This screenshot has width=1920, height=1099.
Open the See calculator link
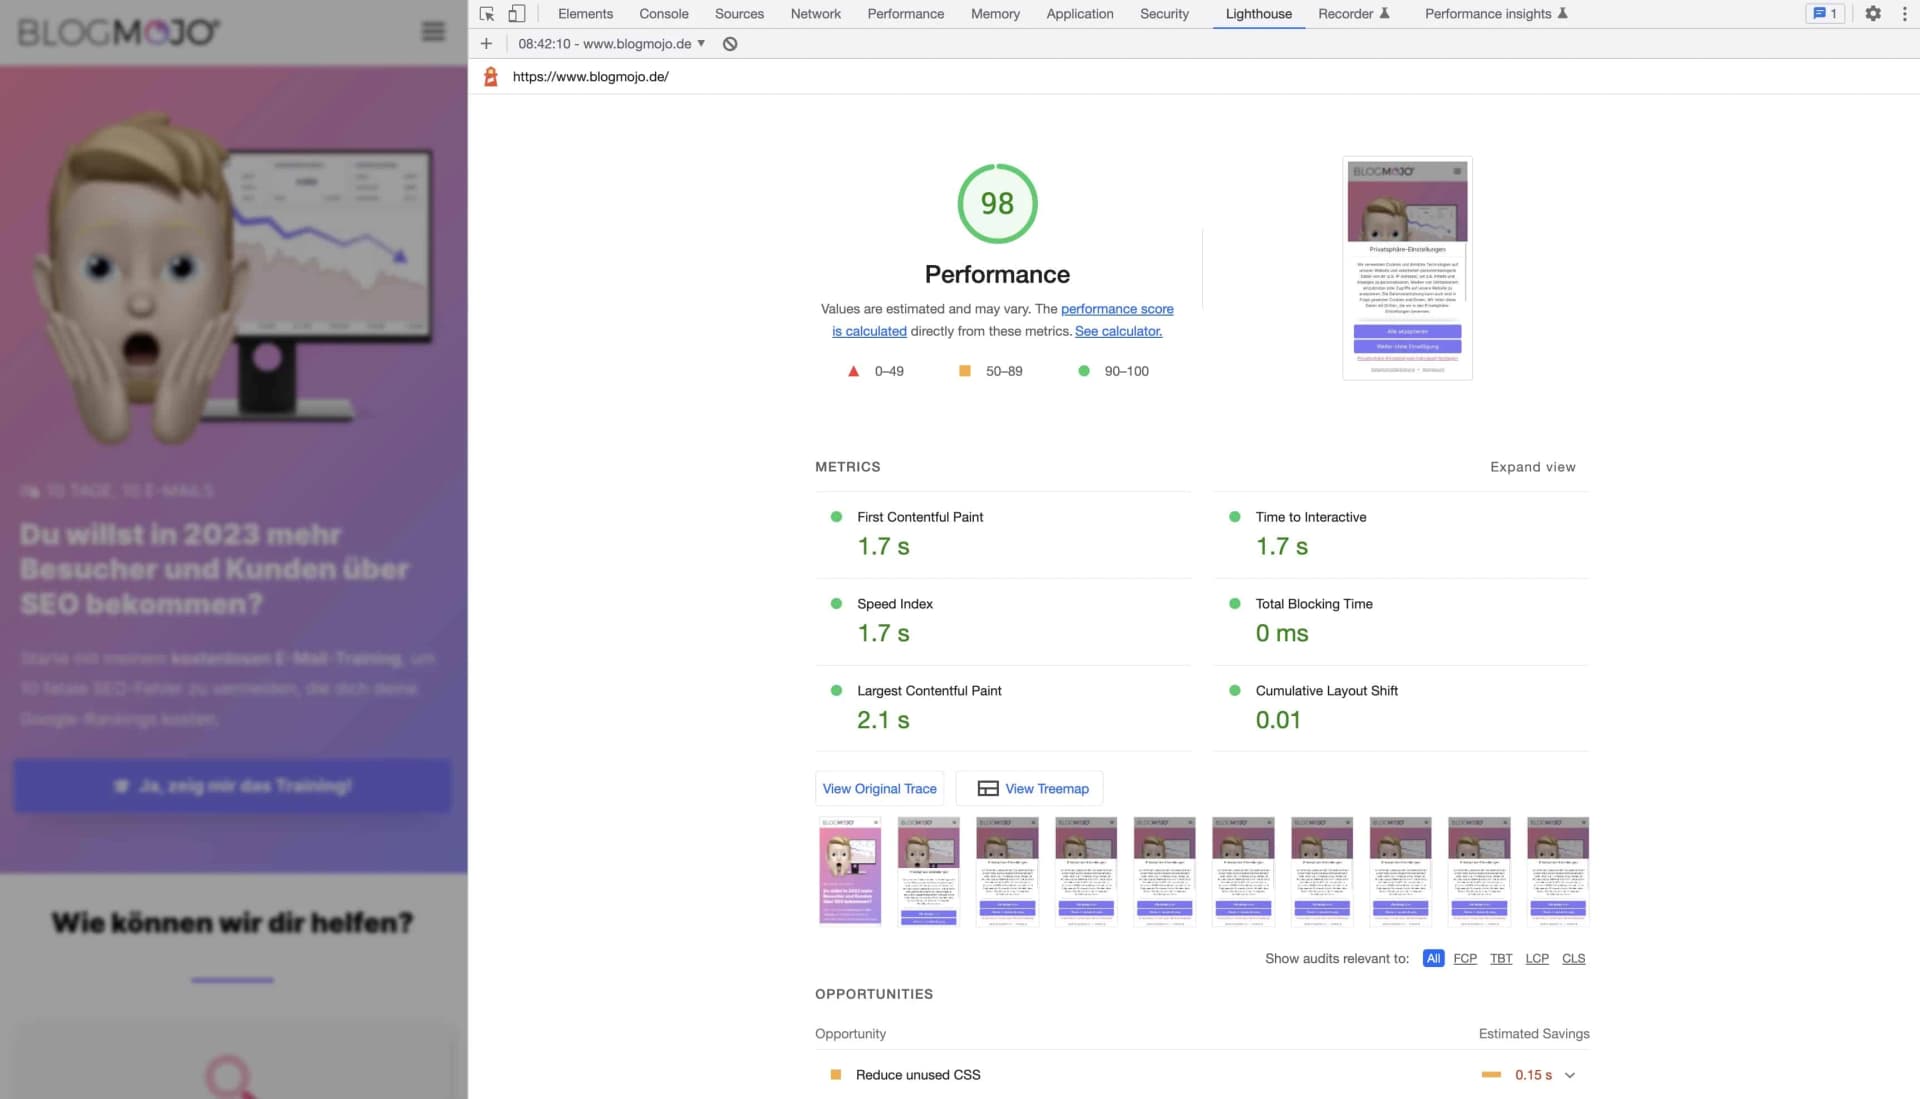click(1118, 331)
